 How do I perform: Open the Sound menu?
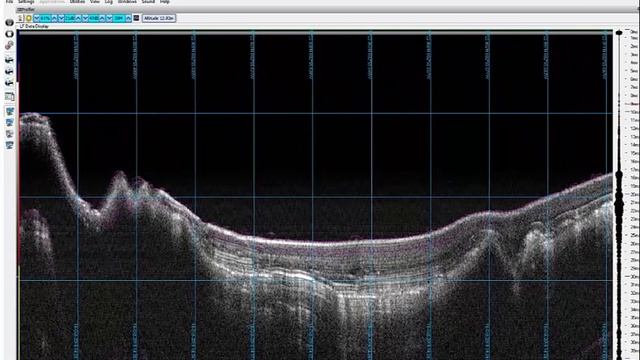(148, 2)
